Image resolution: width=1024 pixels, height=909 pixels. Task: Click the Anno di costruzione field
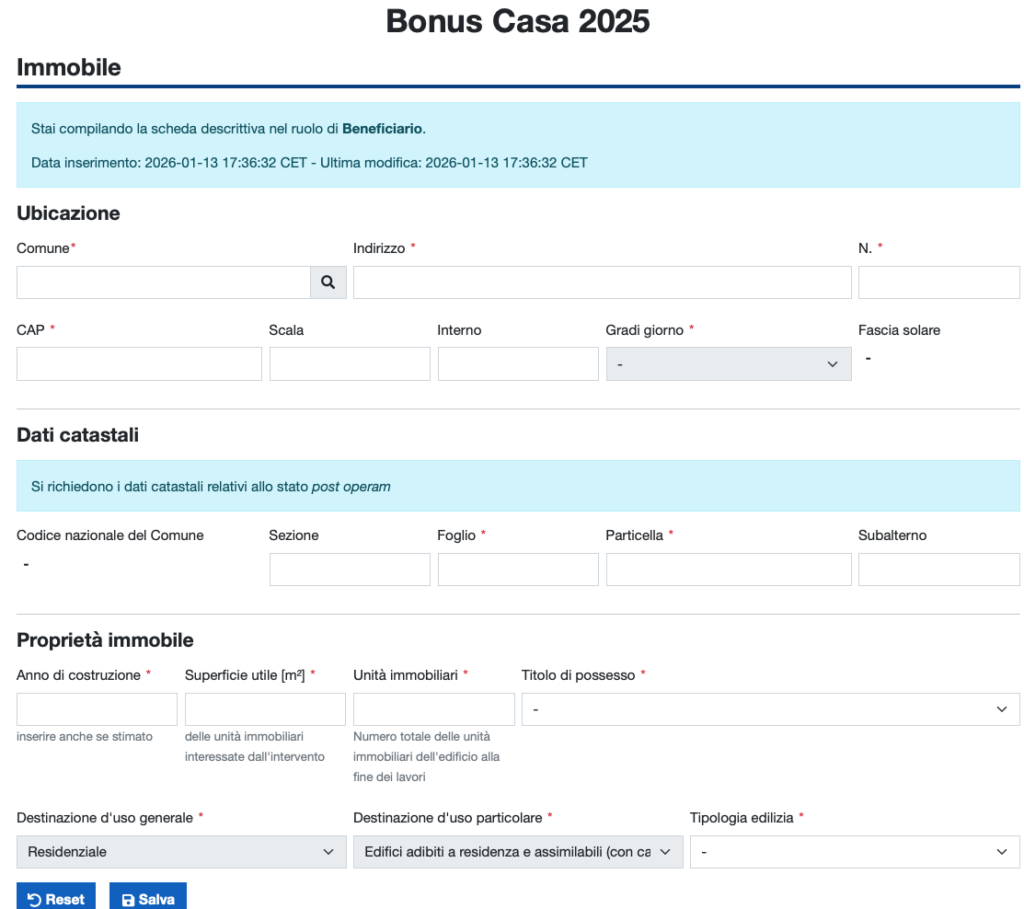(x=97, y=709)
